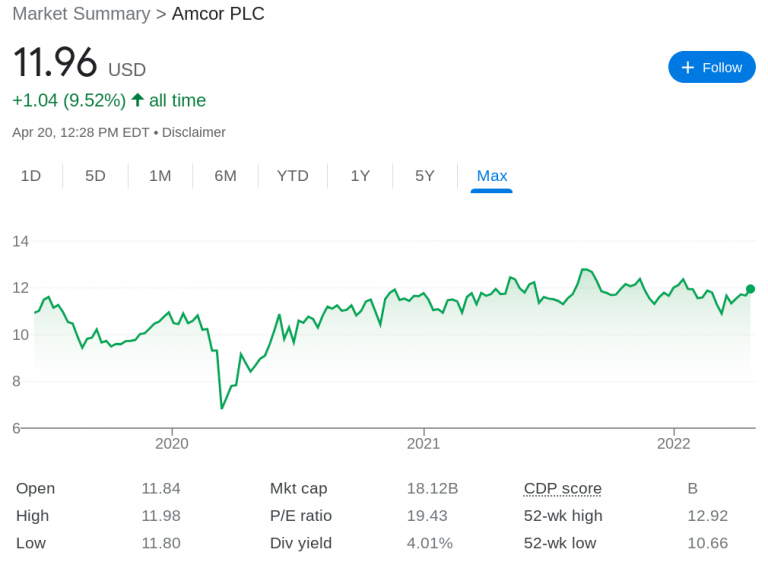The width and height of the screenshot is (768, 562).
Task: Click the plus icon on Follow button
Action: 687,67
